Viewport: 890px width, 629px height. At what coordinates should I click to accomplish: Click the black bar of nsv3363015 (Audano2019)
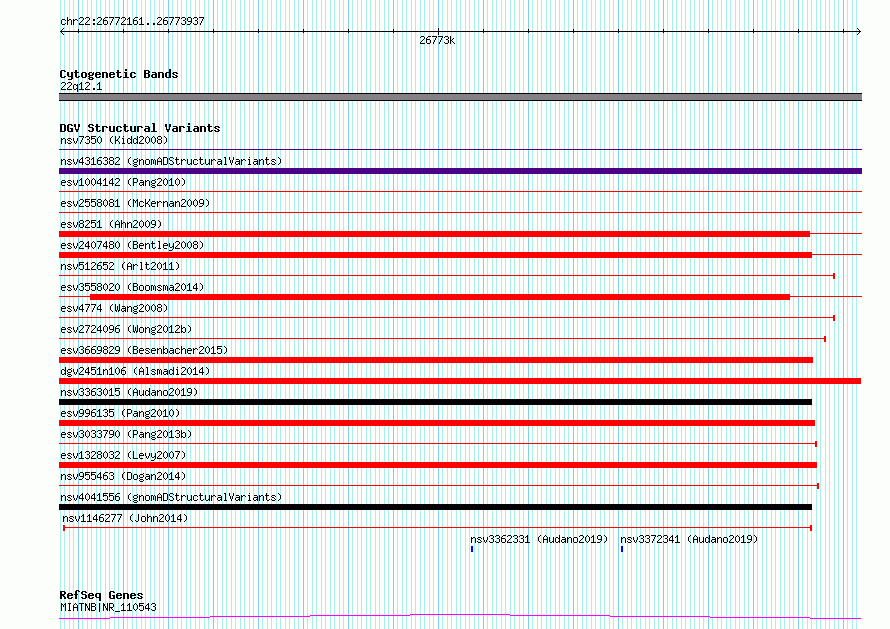(x=435, y=402)
